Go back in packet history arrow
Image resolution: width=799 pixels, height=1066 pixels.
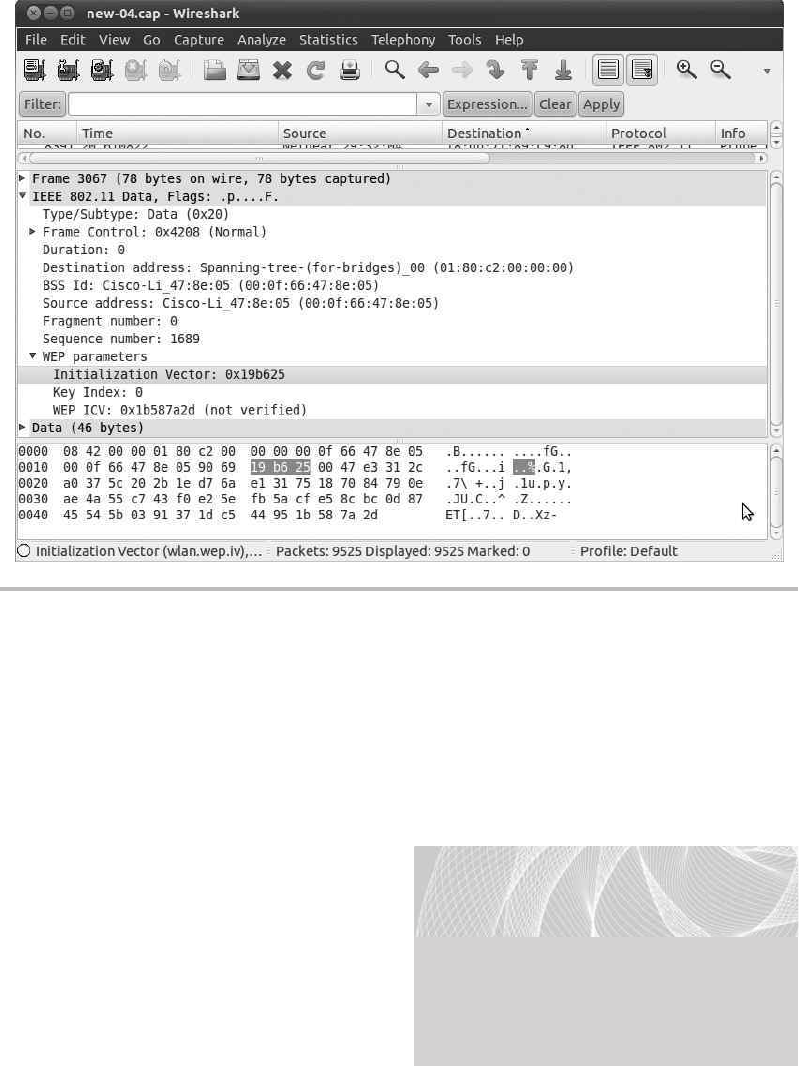click(428, 69)
